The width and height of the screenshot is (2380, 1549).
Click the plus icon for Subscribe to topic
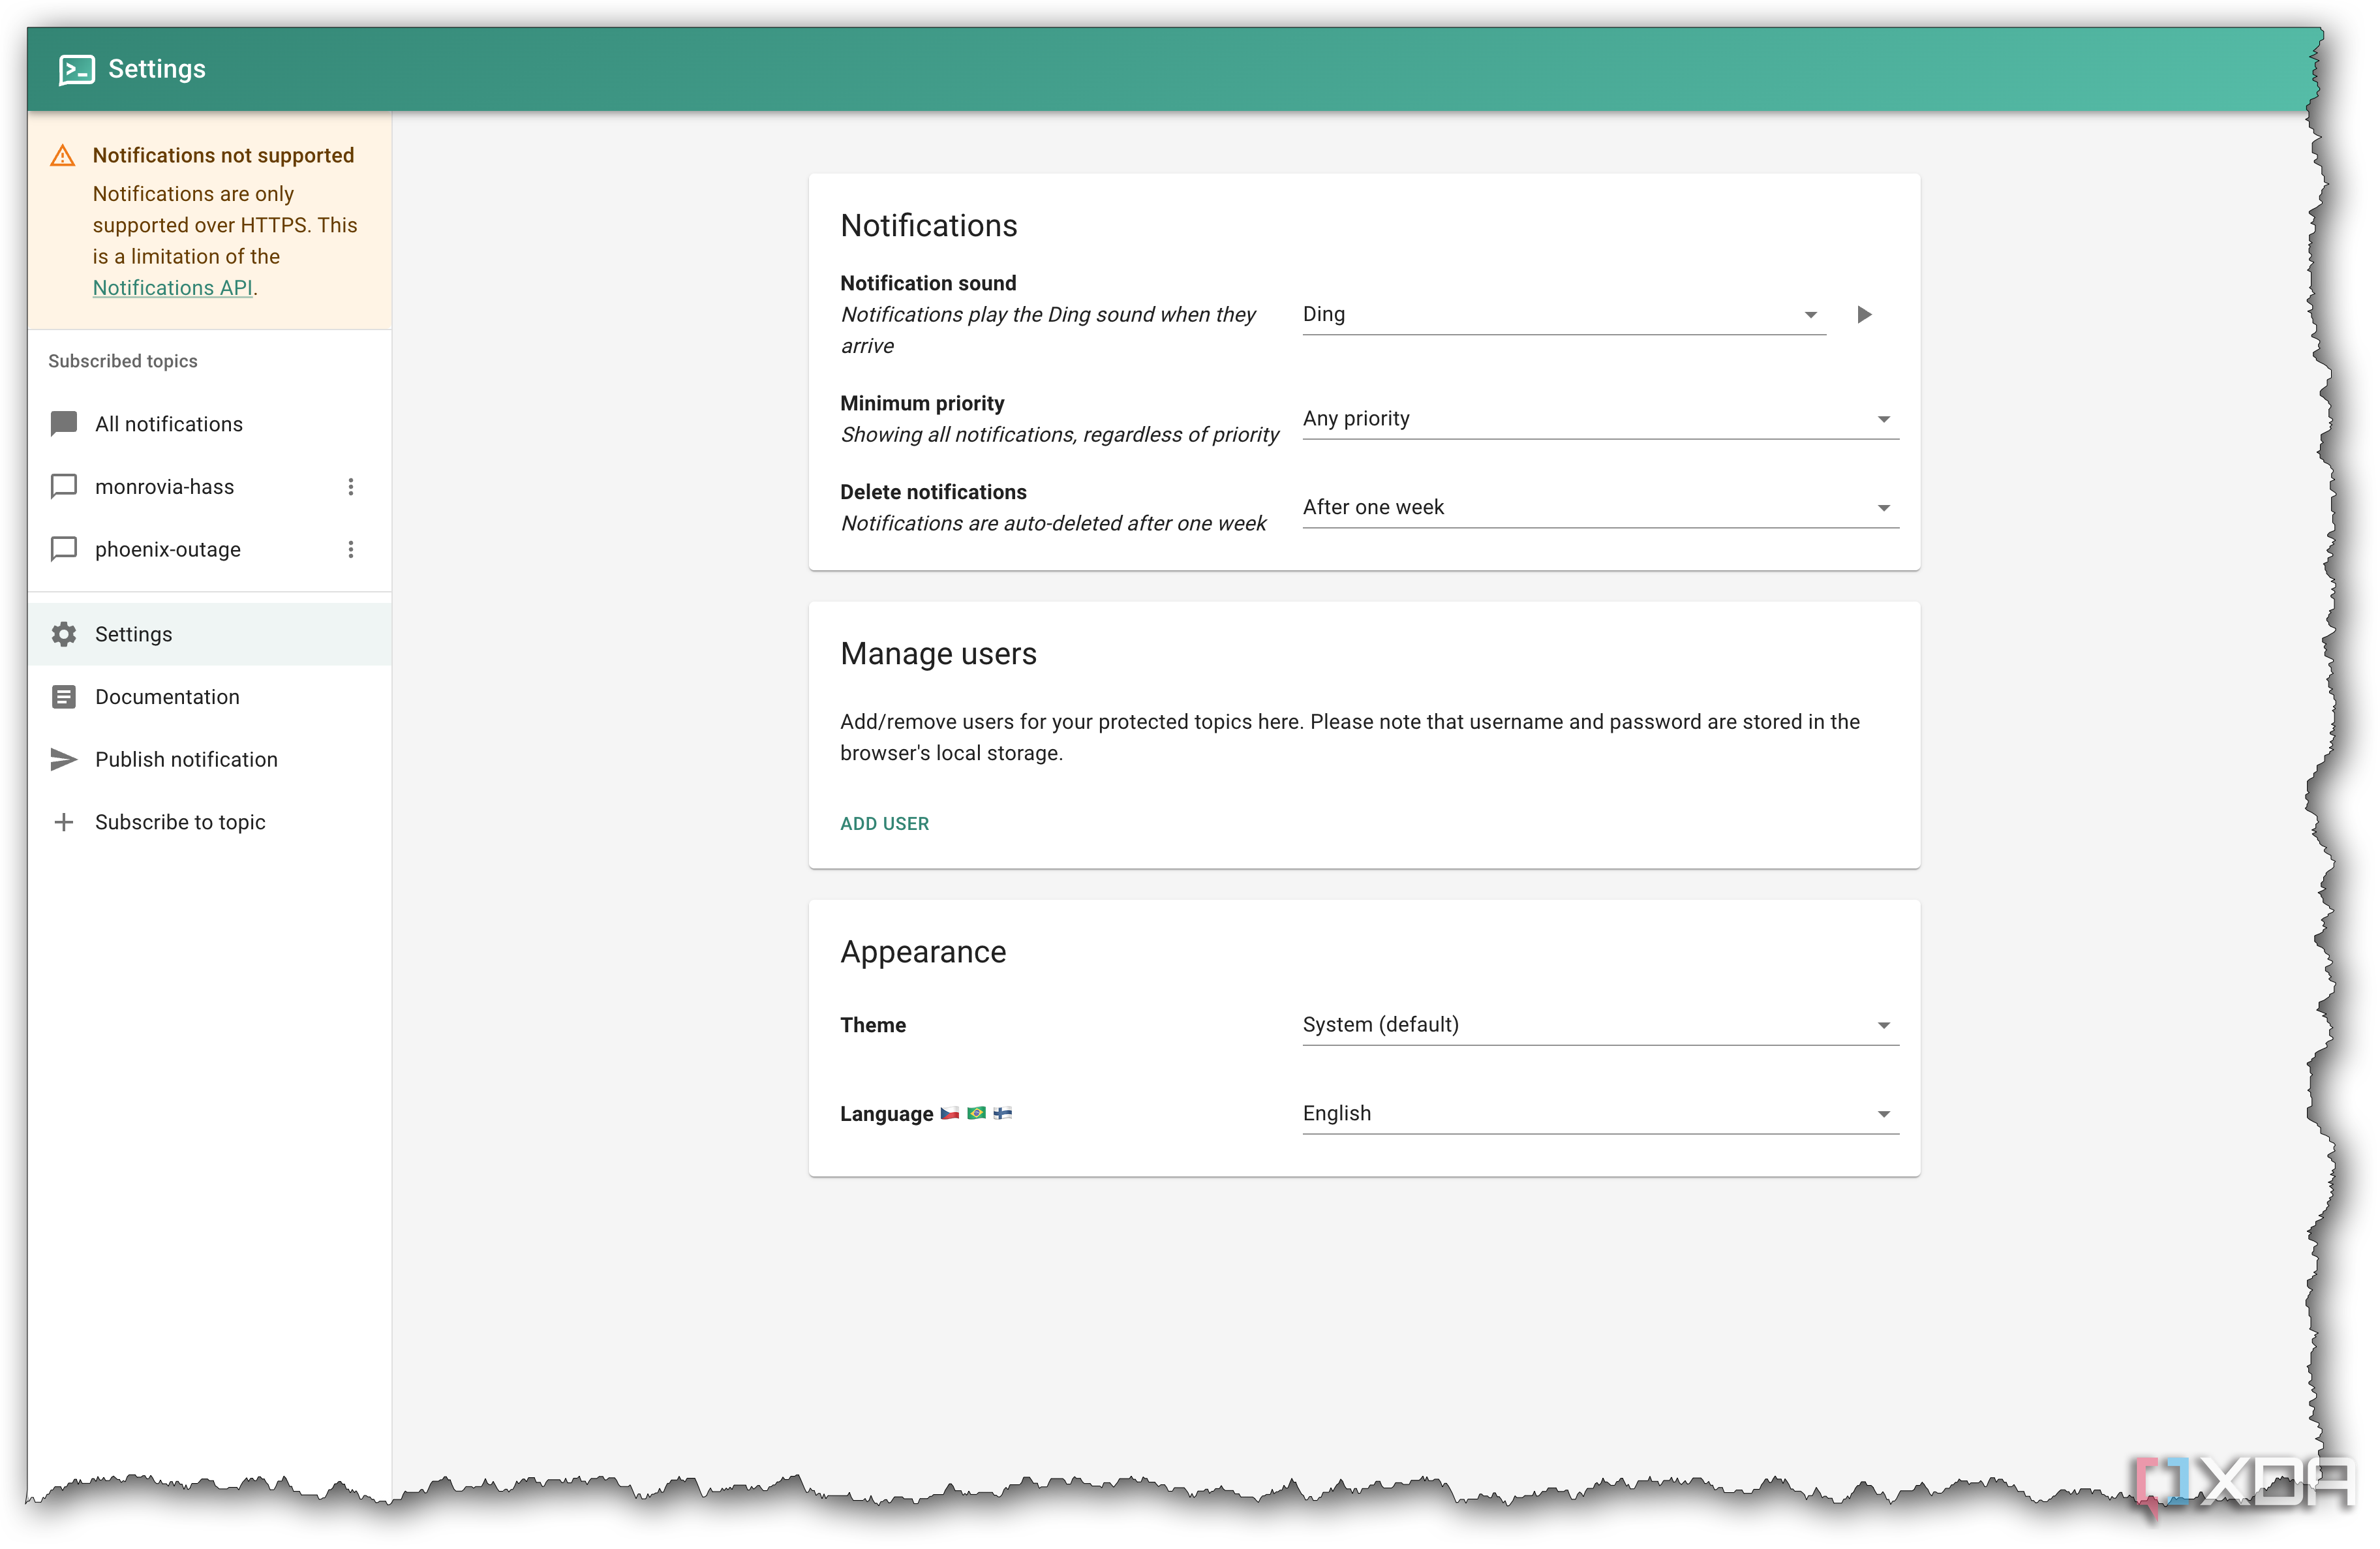pos(64,822)
